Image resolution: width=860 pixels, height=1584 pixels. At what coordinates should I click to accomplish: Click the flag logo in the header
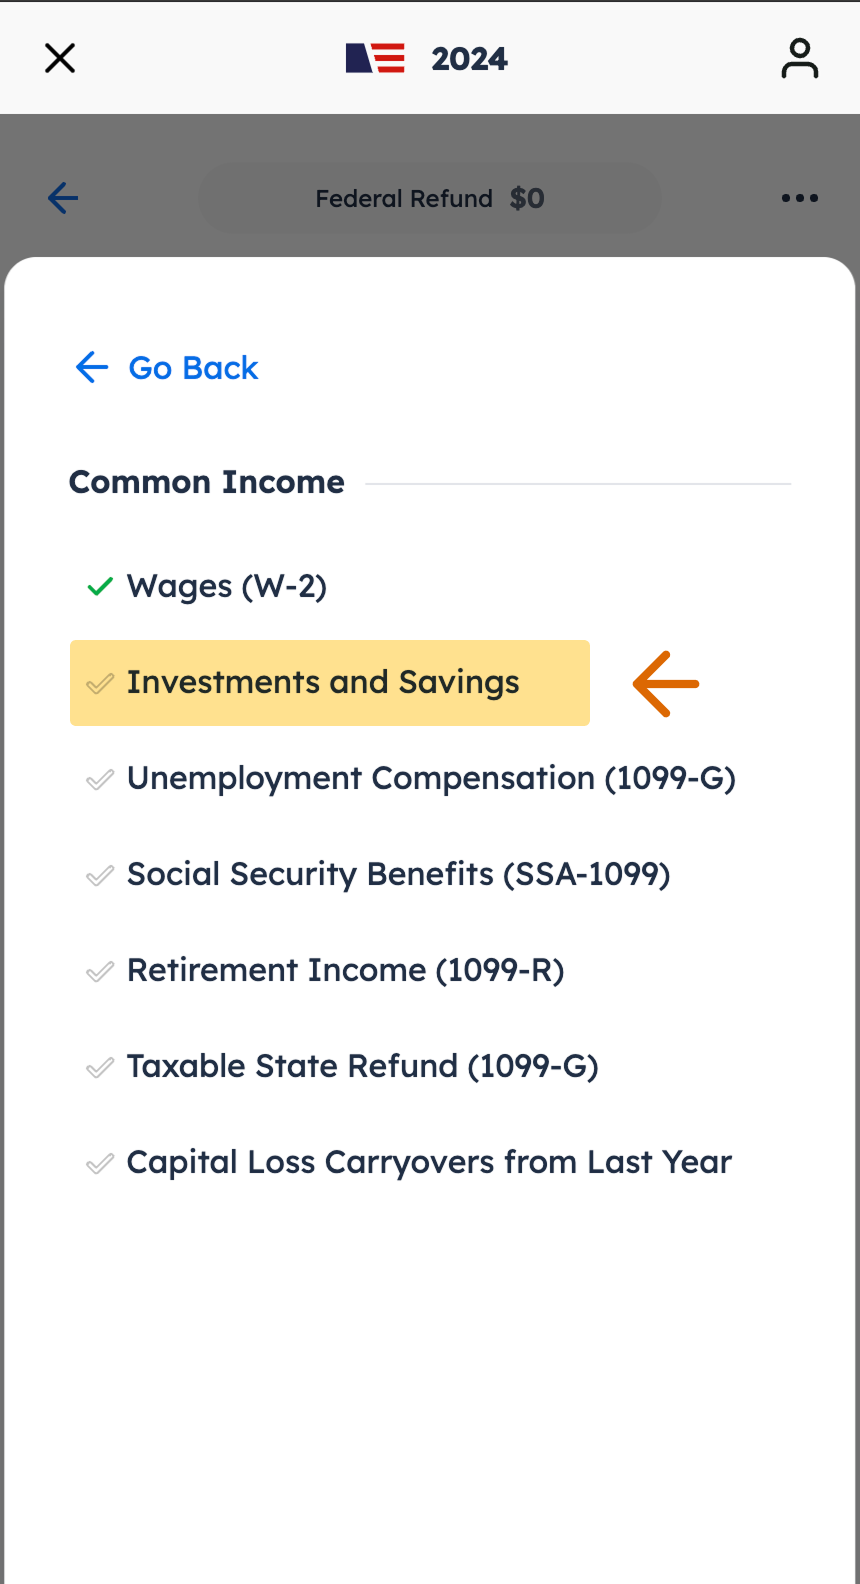click(x=375, y=58)
